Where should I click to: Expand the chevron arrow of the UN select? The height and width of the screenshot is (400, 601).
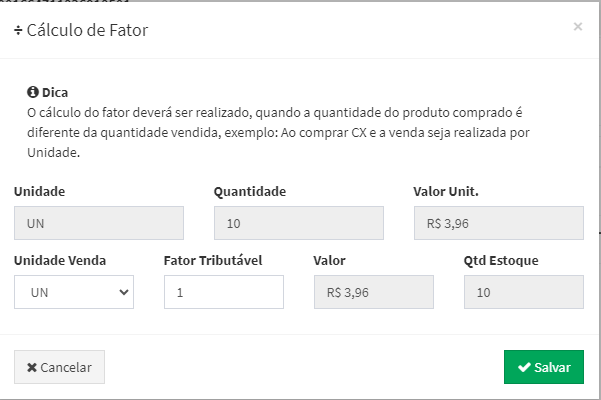(x=124, y=292)
